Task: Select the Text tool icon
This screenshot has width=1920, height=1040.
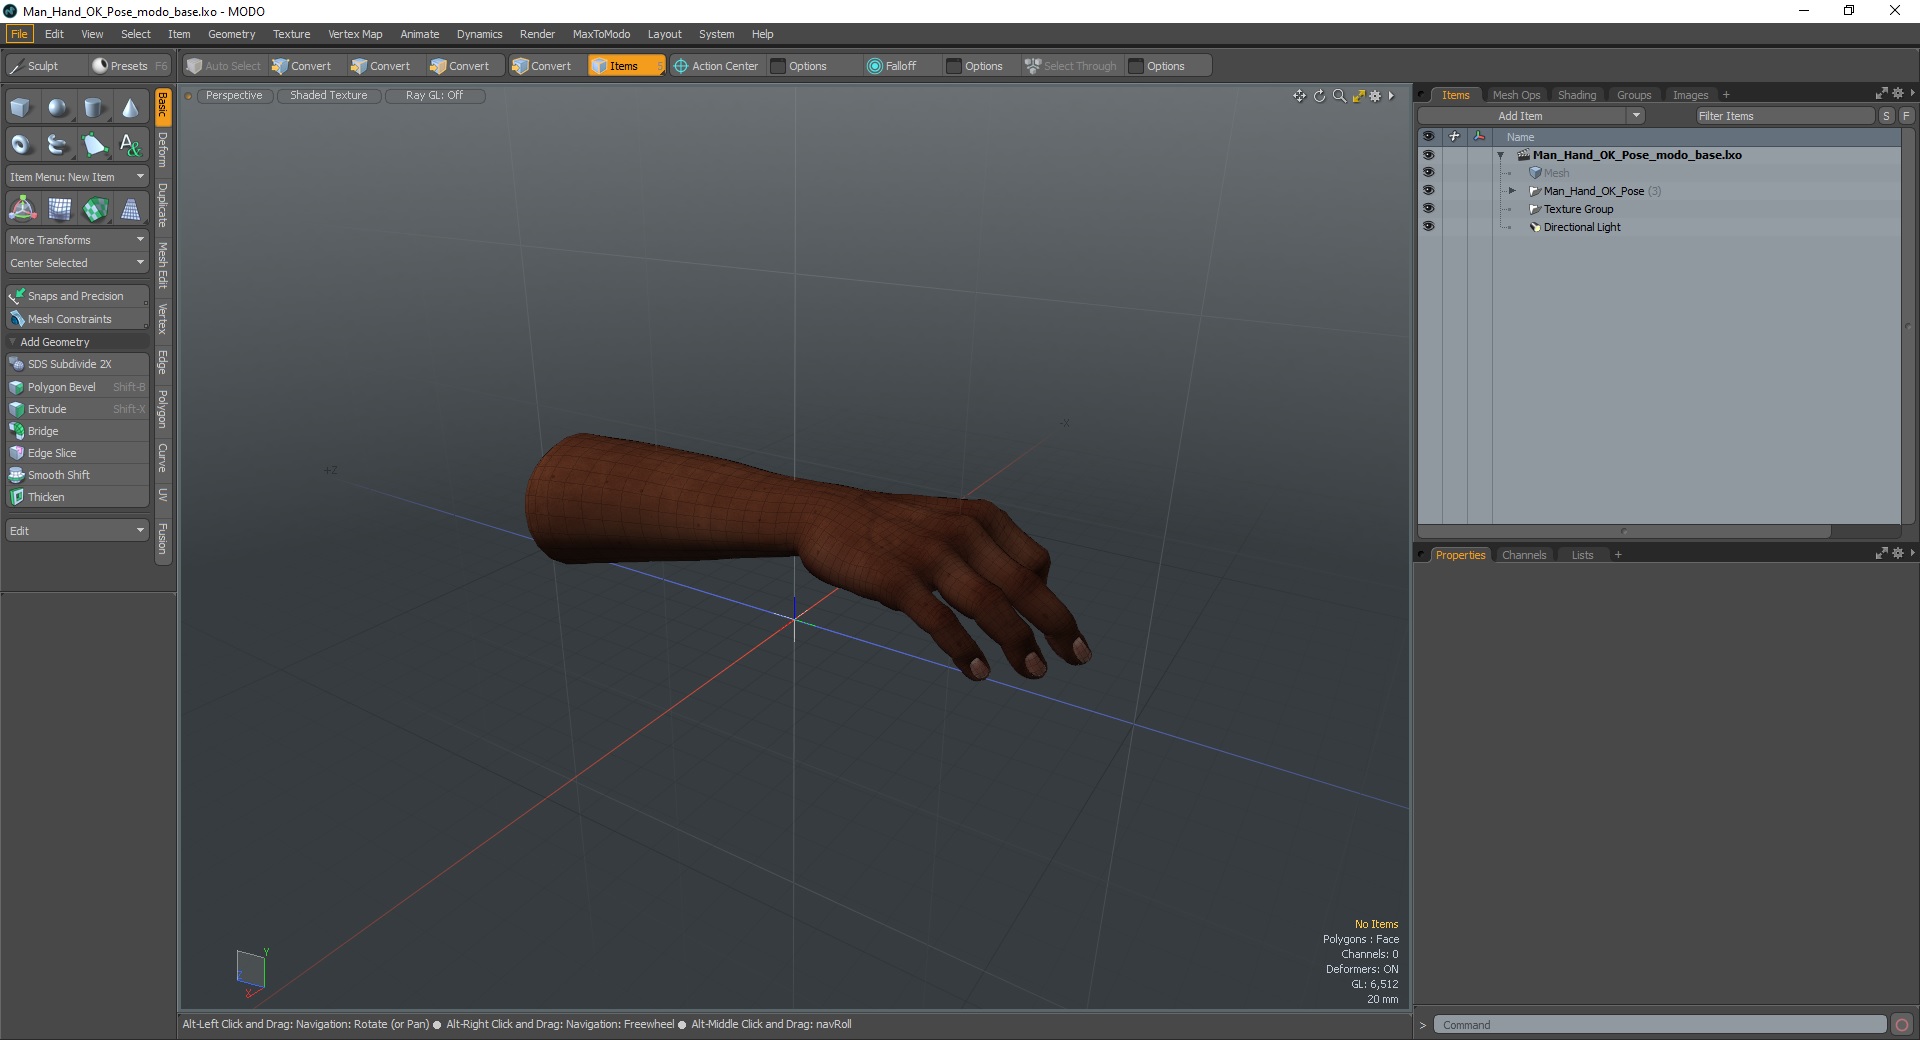Action: click(130, 145)
